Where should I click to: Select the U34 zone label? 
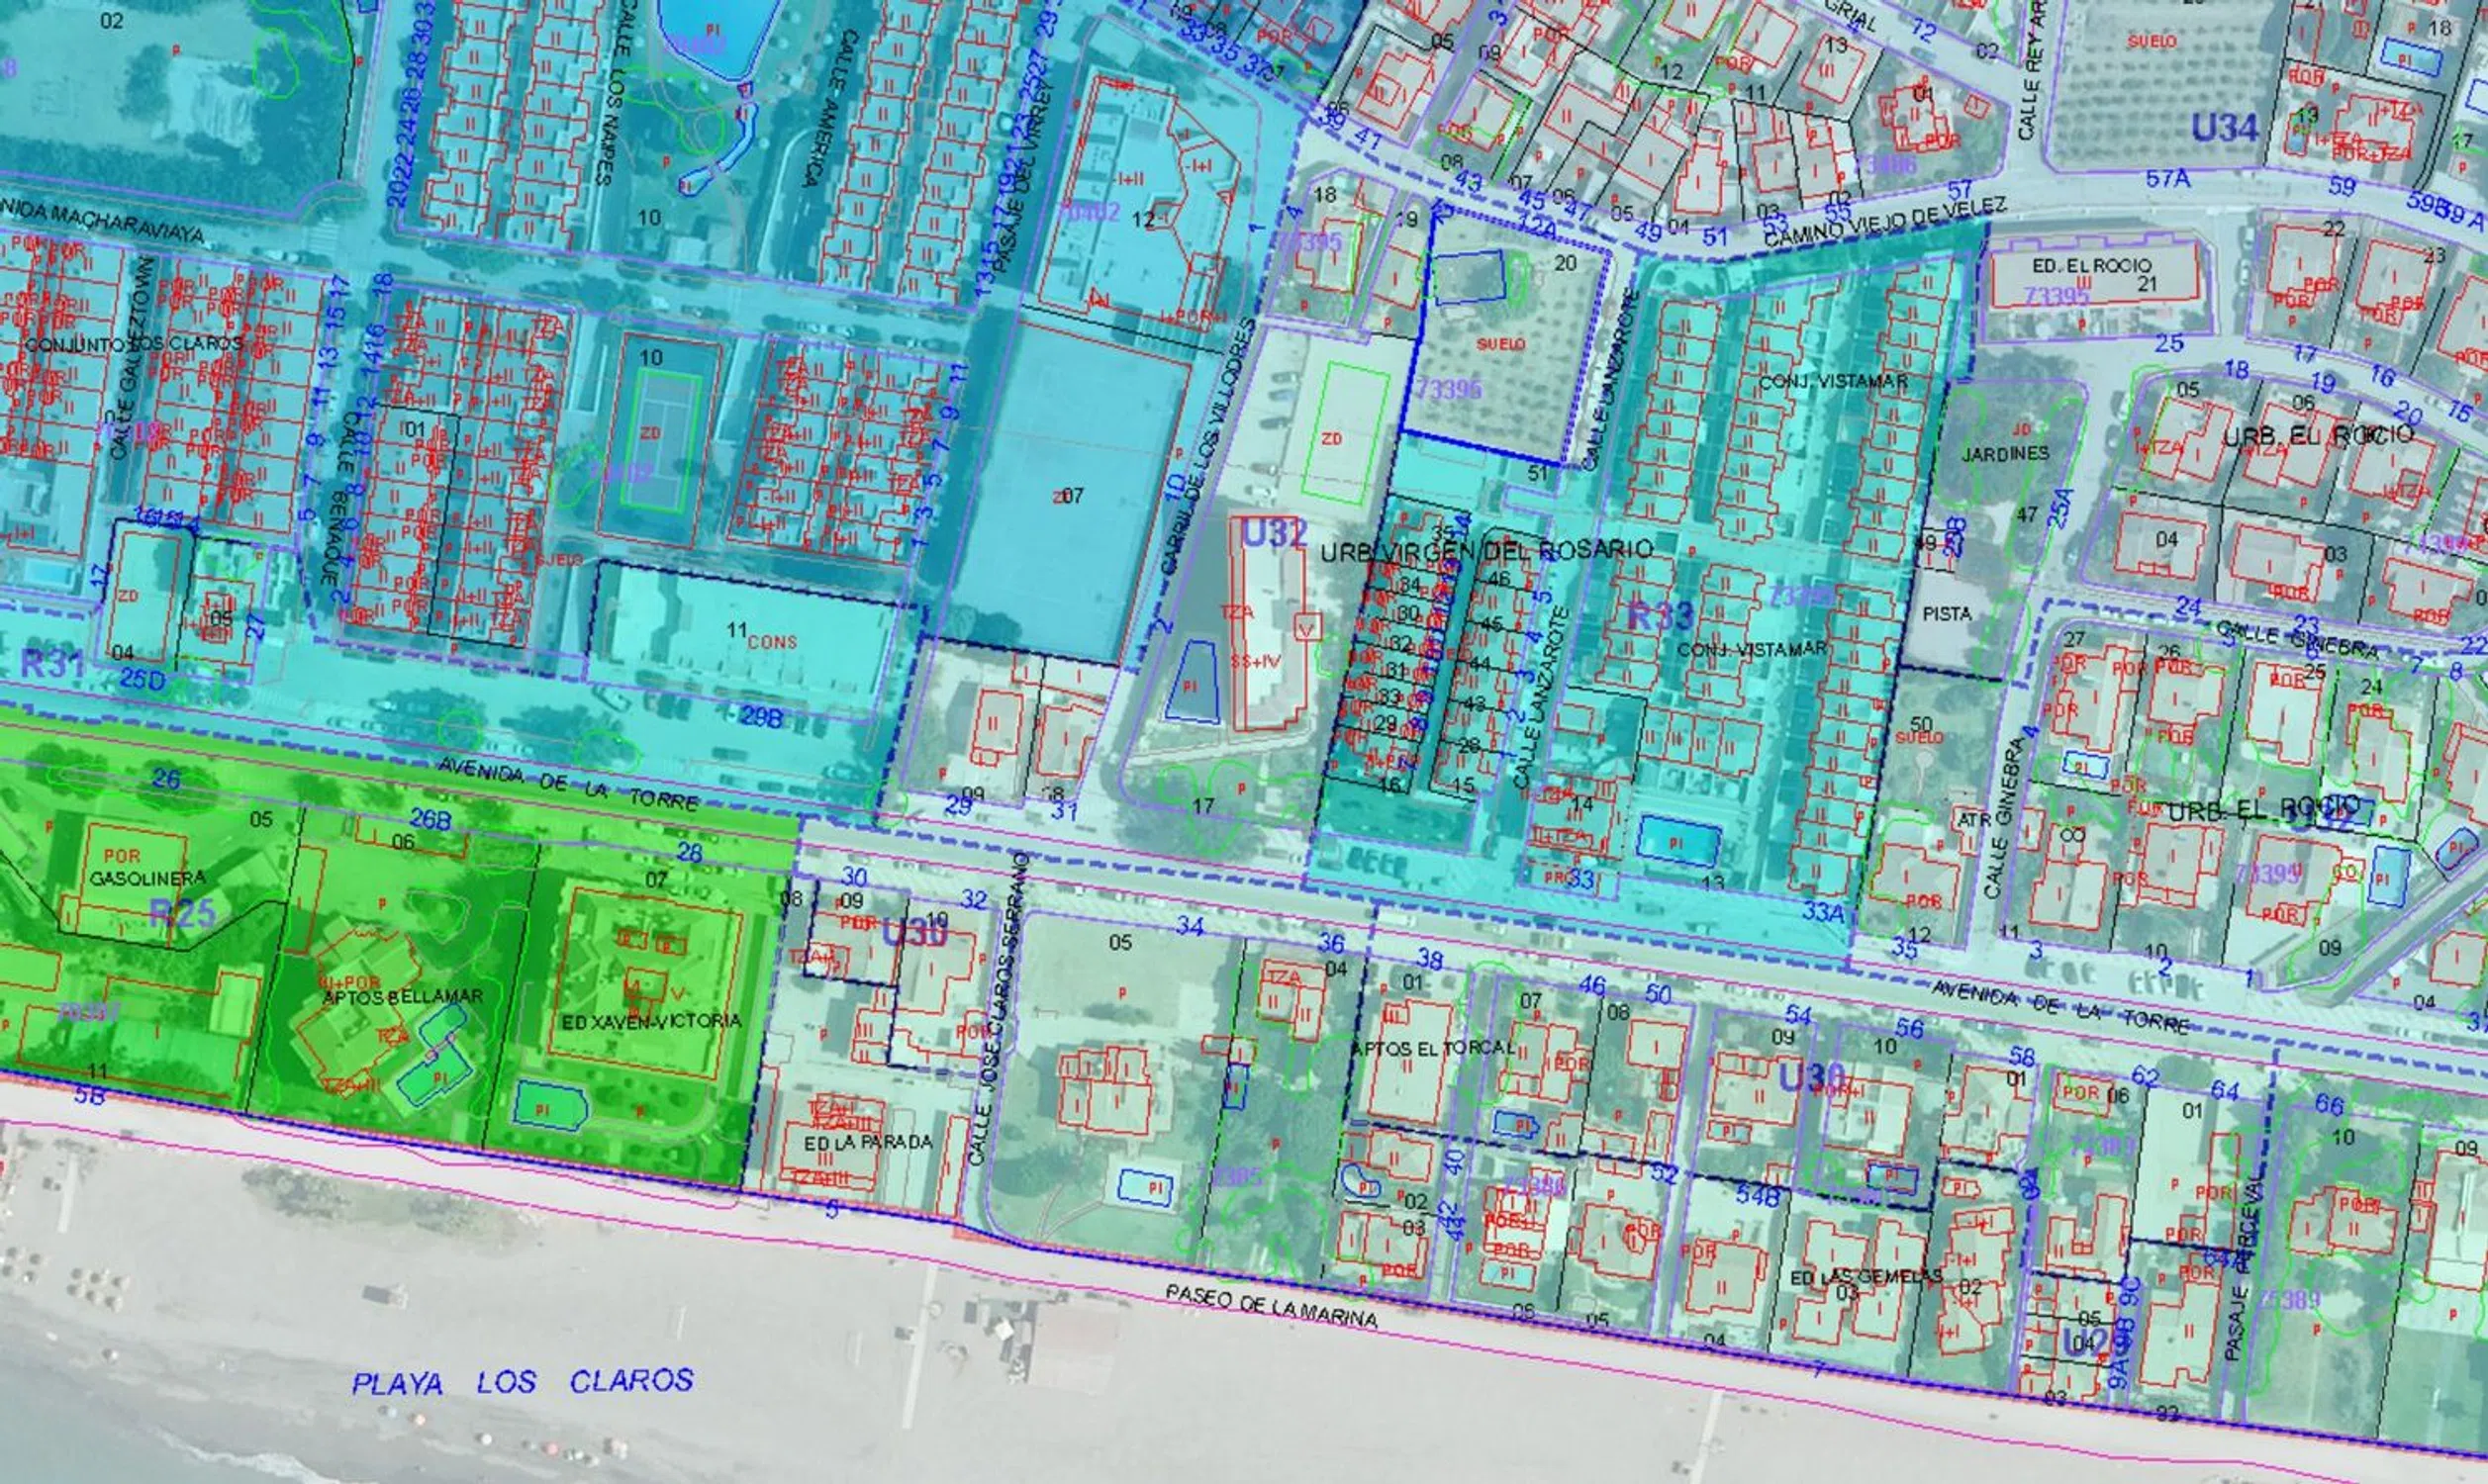click(2224, 128)
